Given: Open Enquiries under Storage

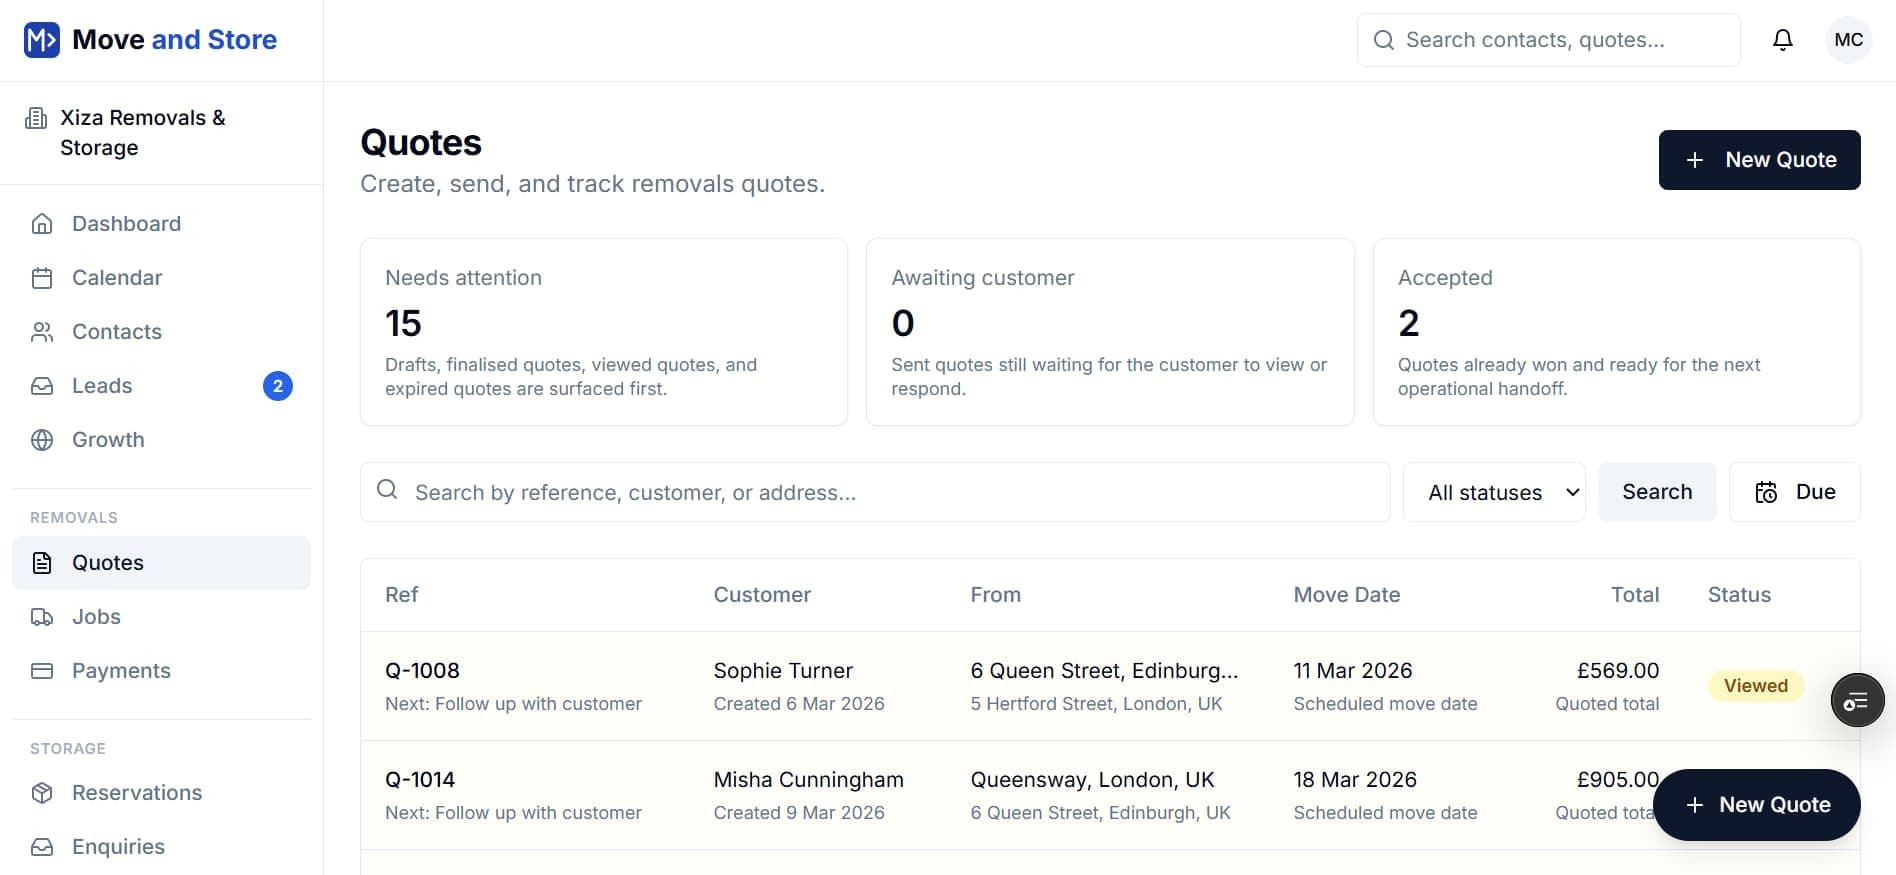Looking at the screenshot, I should (162, 847).
